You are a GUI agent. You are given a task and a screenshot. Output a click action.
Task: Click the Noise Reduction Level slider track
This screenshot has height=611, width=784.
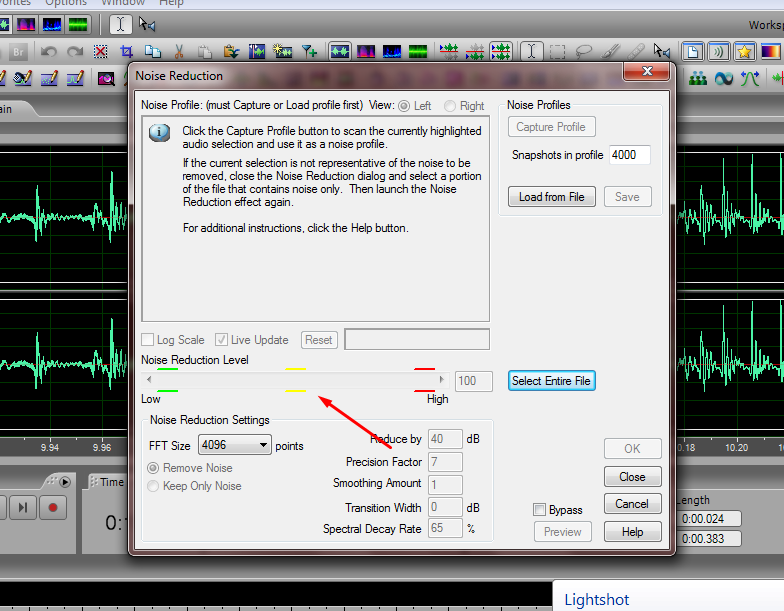tap(296, 380)
